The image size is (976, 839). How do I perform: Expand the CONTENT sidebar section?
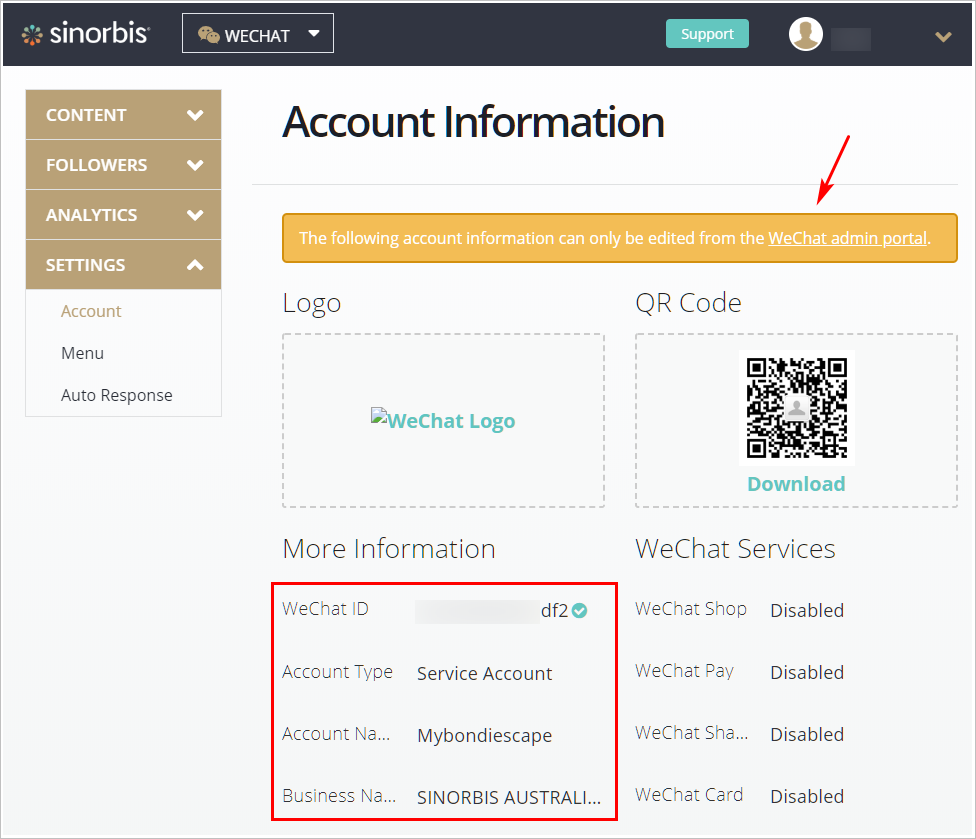(123, 115)
